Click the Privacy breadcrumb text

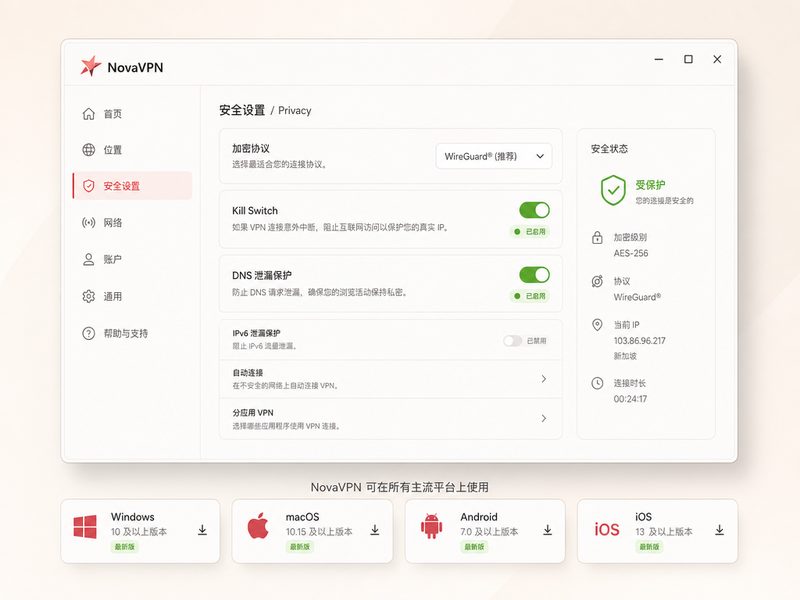[294, 111]
